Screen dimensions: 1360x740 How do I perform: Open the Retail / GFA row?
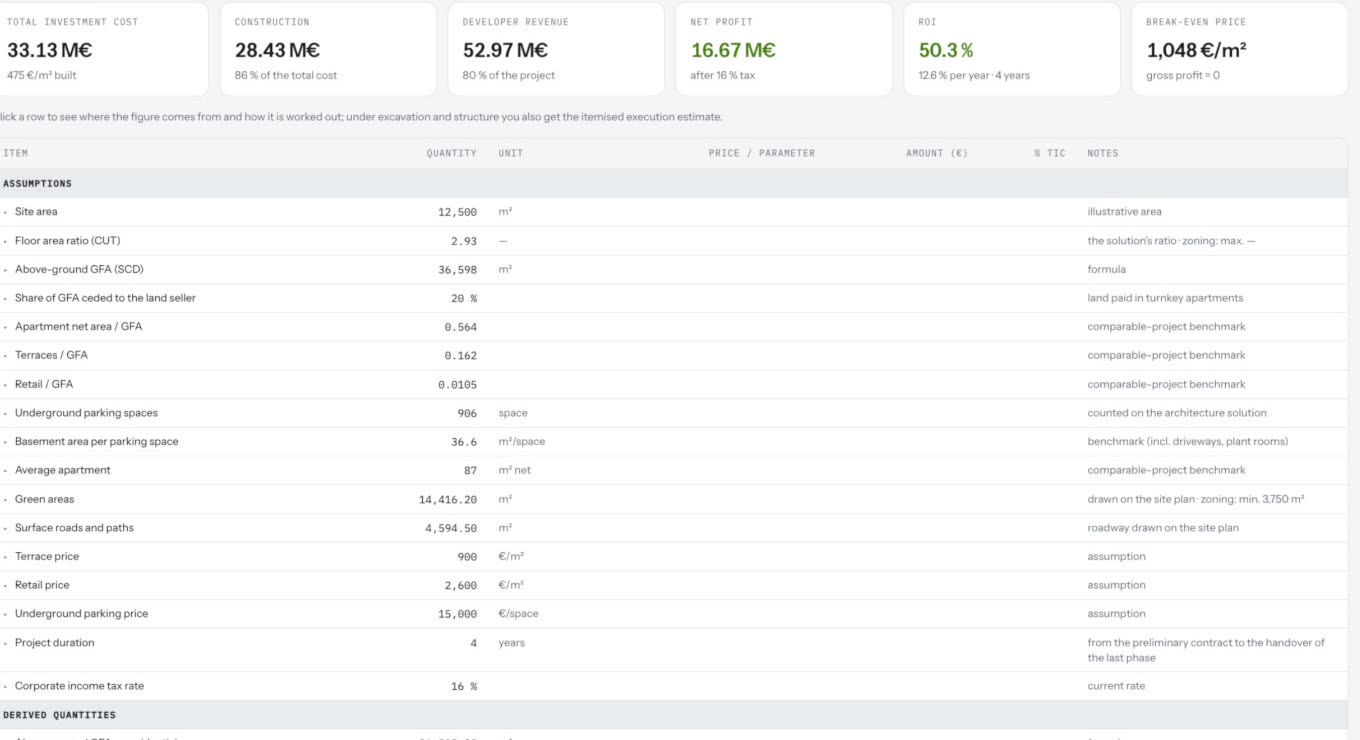(673, 384)
